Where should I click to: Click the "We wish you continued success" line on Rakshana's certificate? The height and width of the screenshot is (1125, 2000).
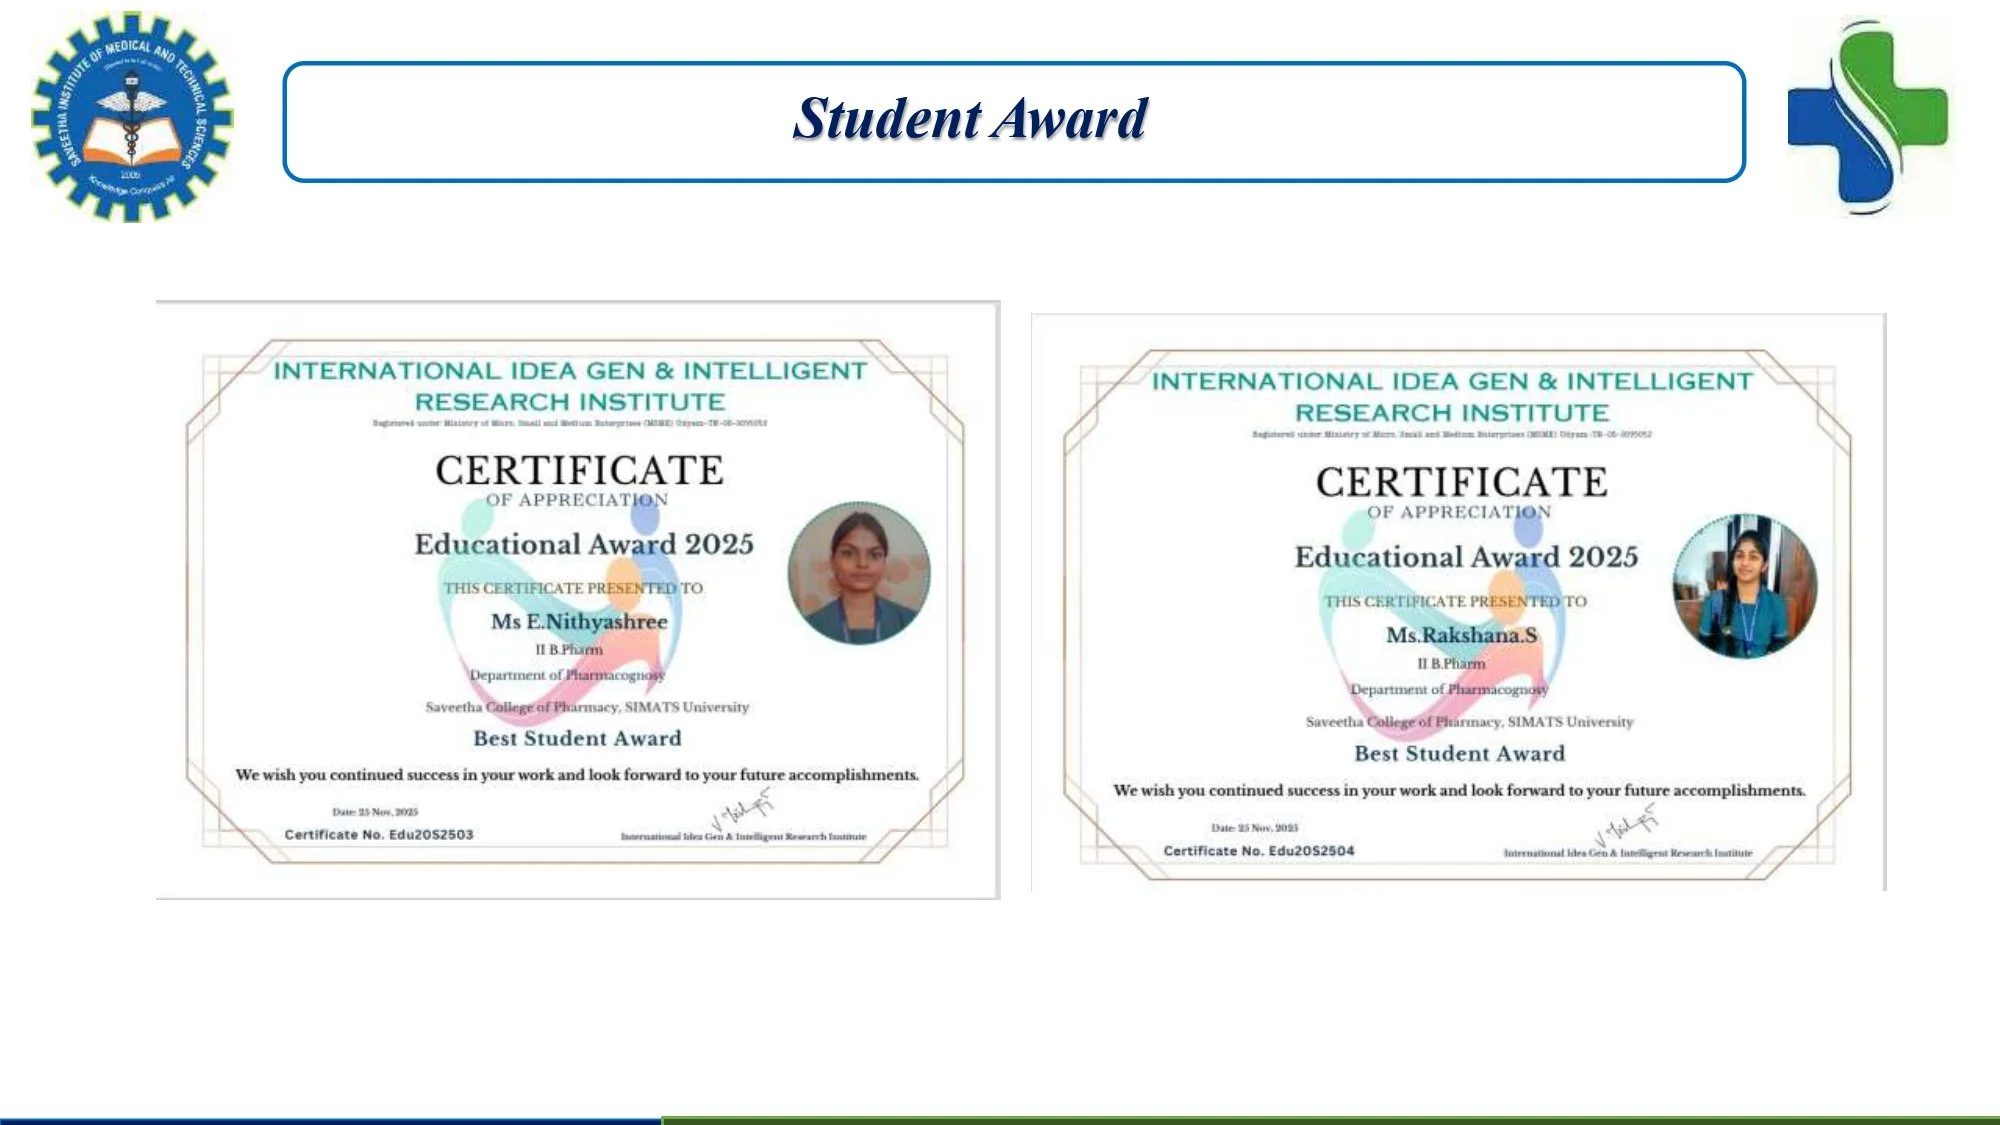point(1459,791)
